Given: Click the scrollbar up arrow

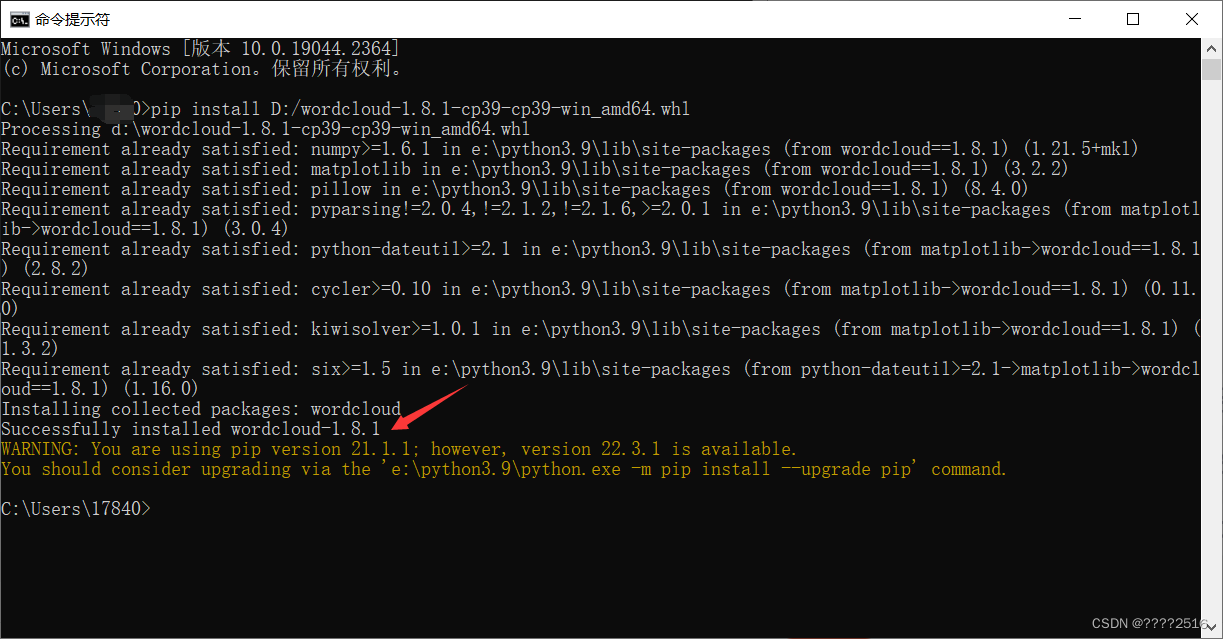Looking at the screenshot, I should pos(1212,48).
